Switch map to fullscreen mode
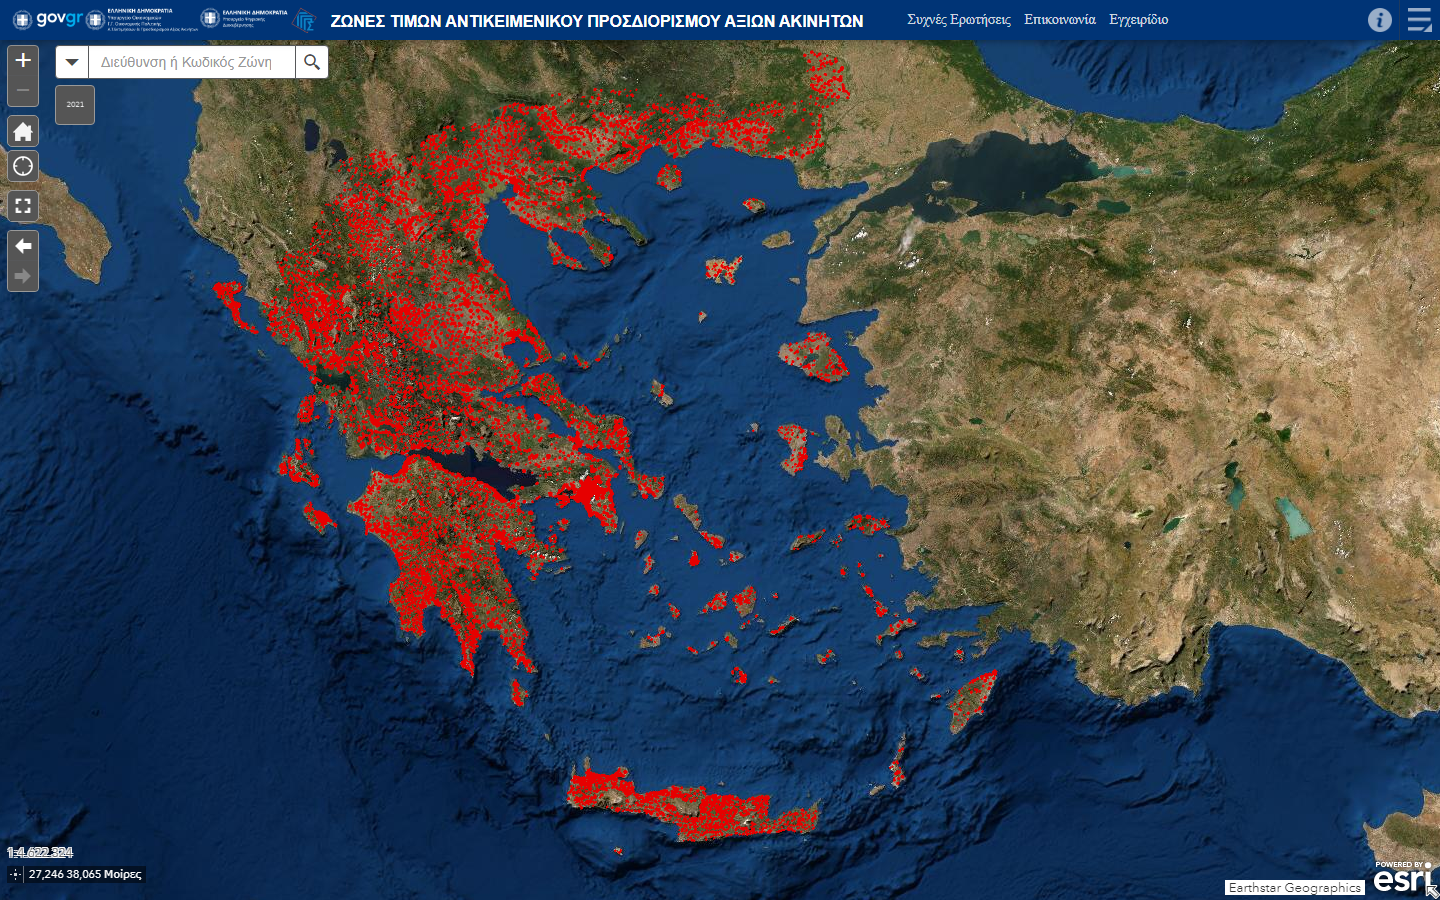The height and width of the screenshot is (900, 1440). coord(23,206)
